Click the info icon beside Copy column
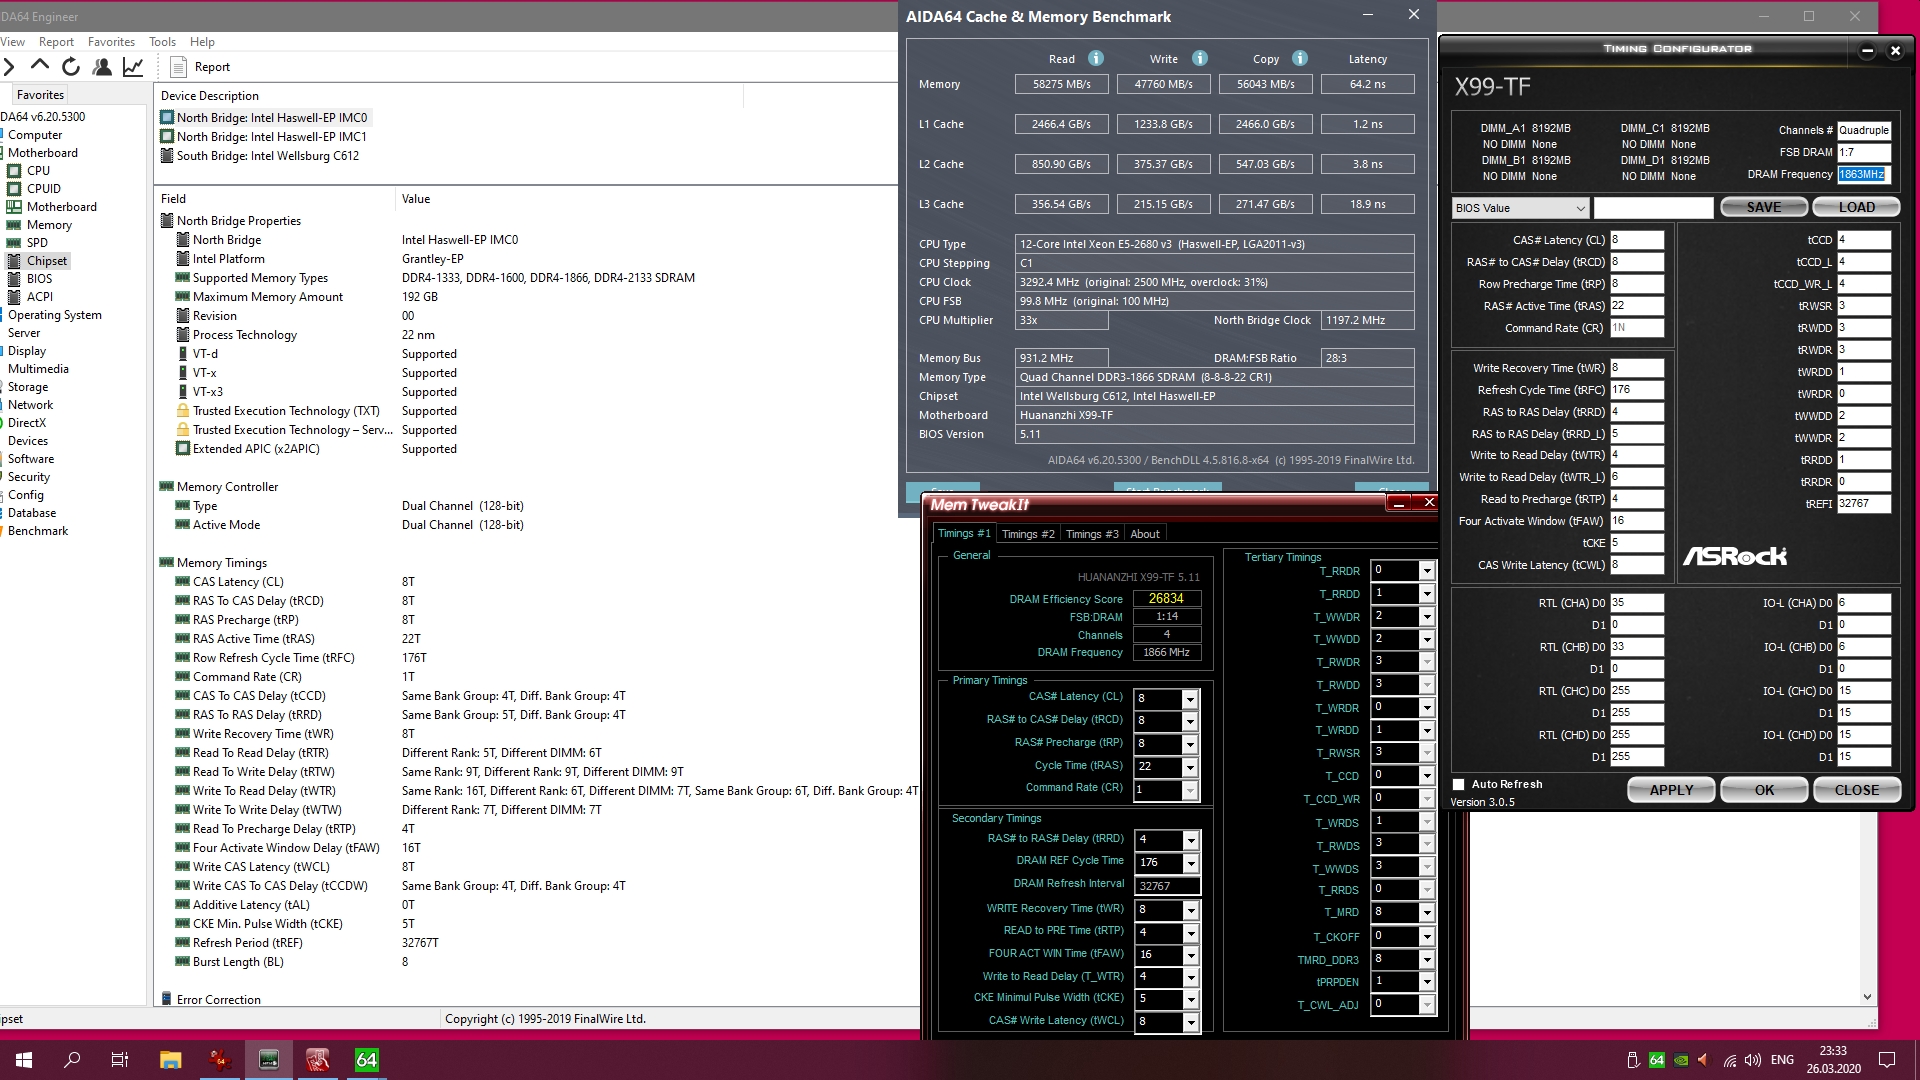 click(1300, 58)
